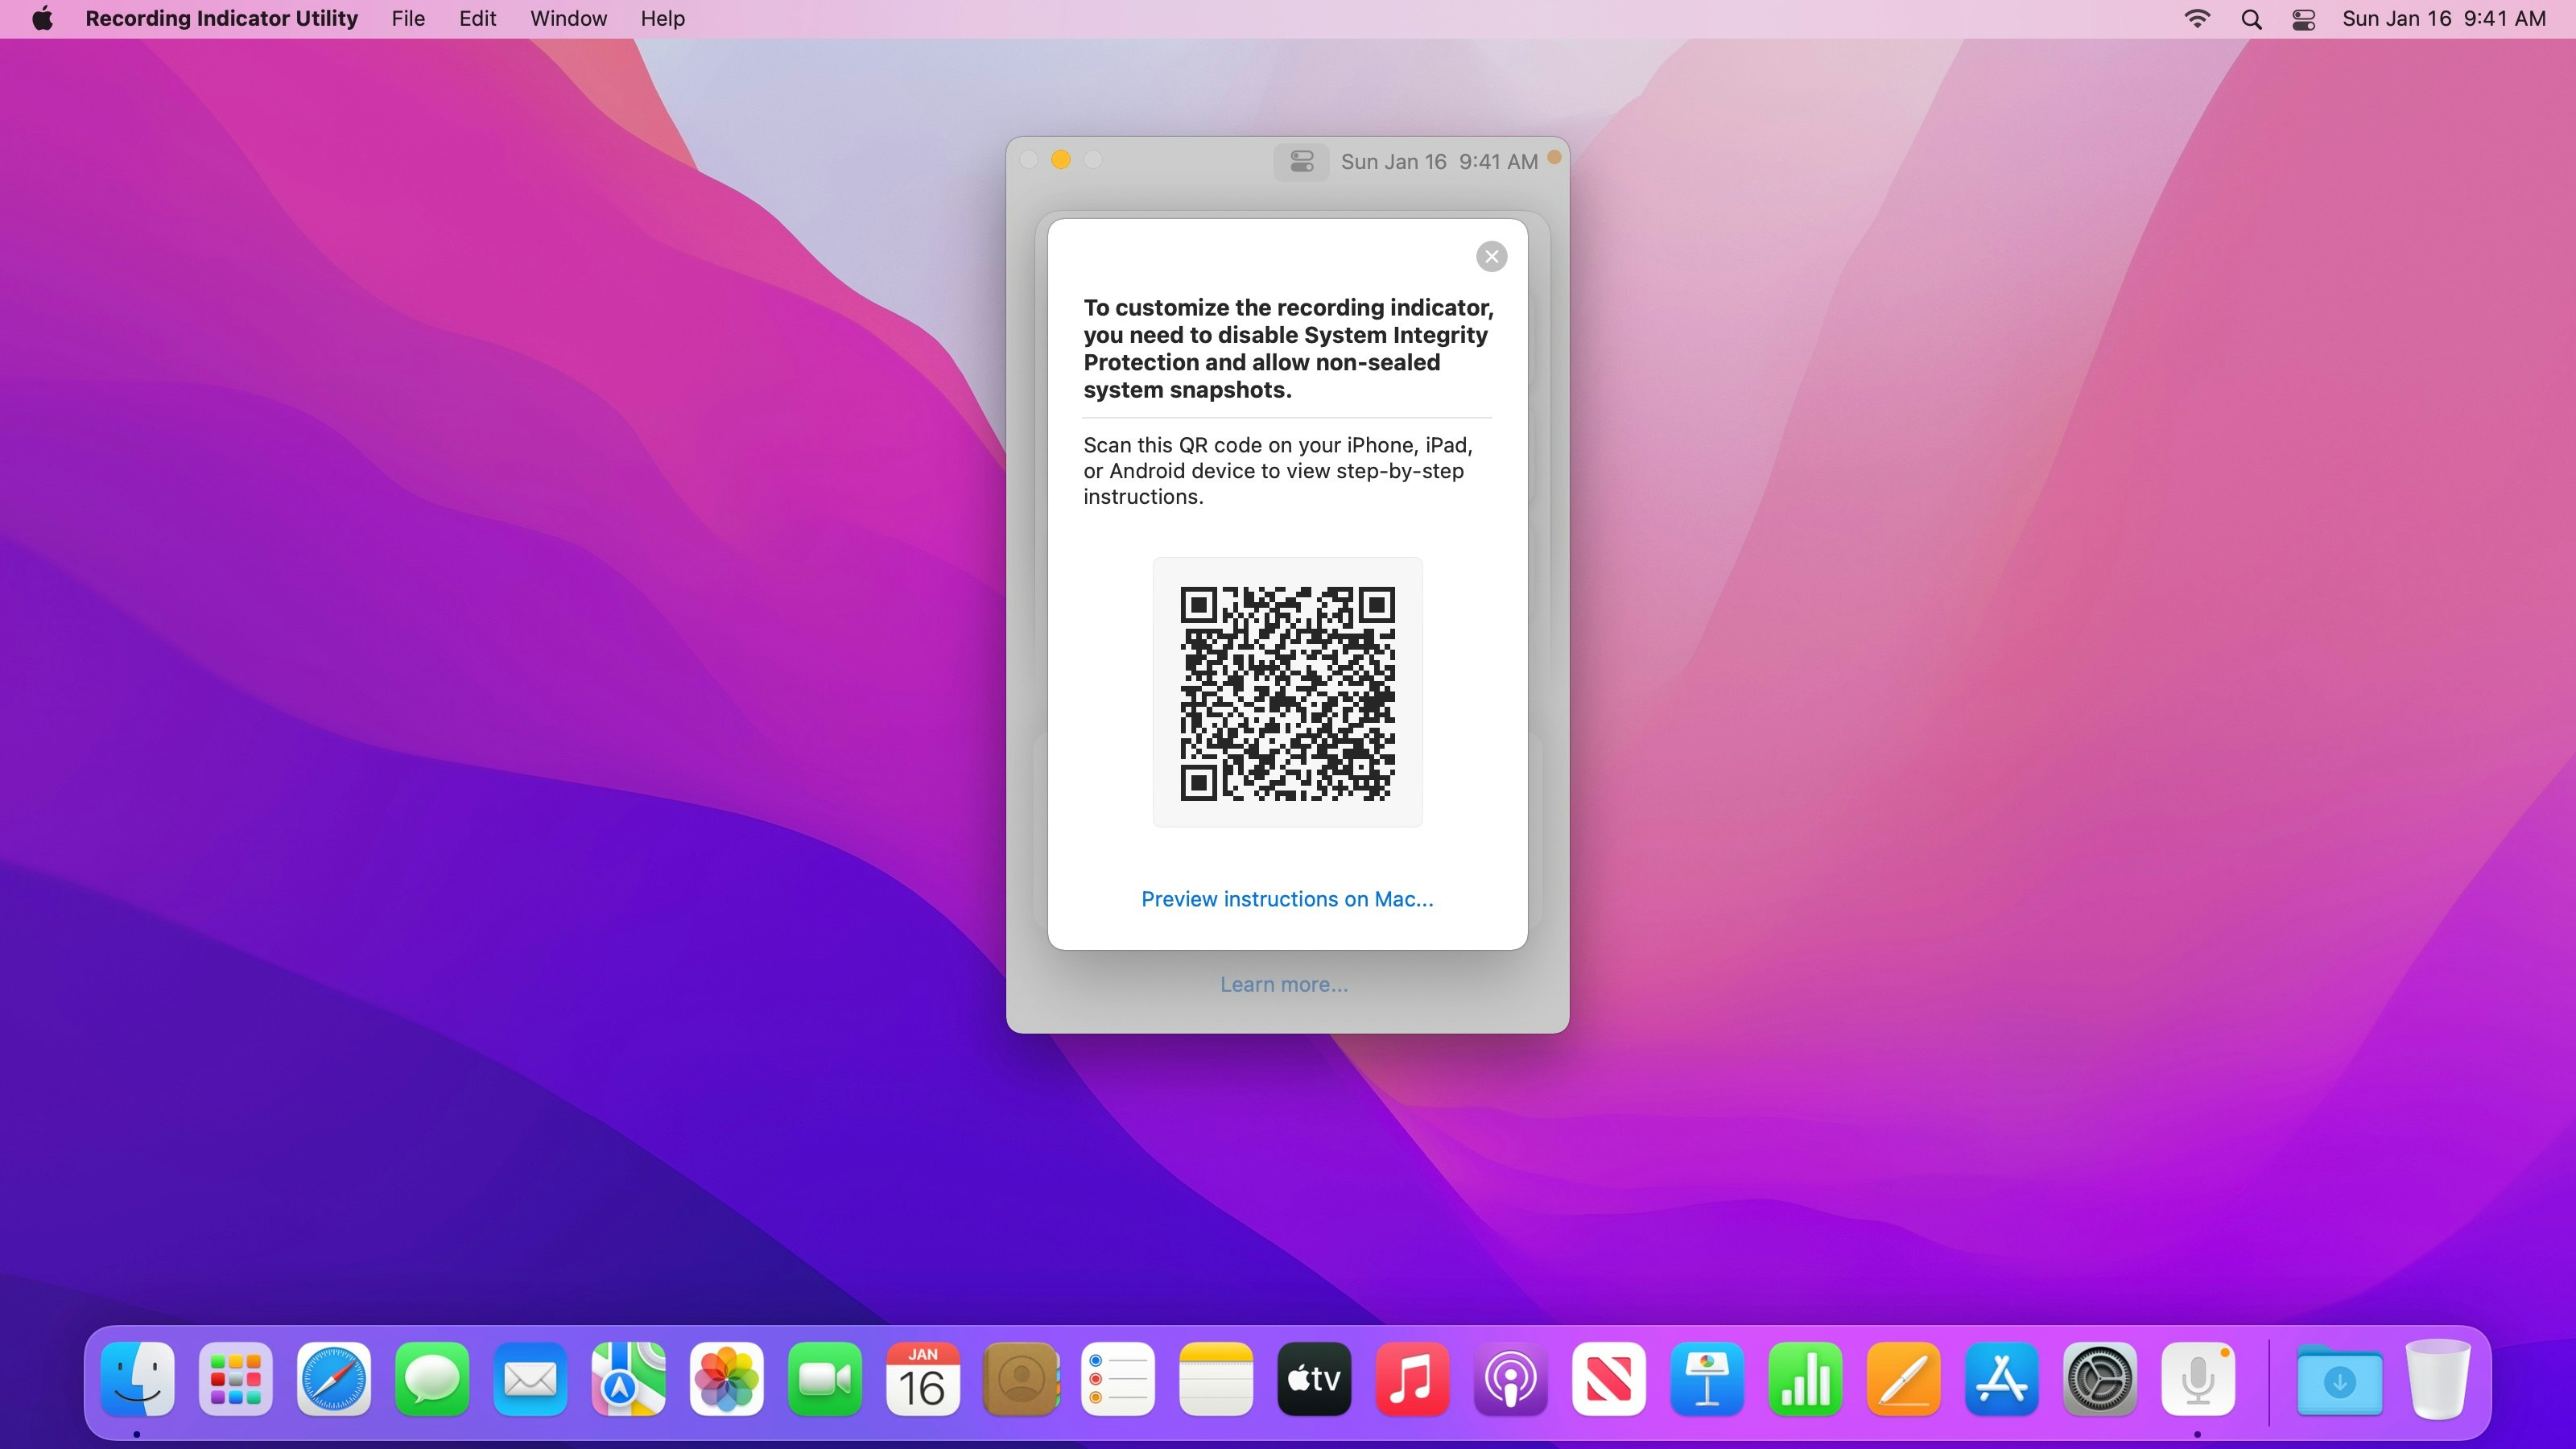Open the Recording Indicator Utility dock icon
Screen dimensions: 2576x1449
pos(2197,1379)
